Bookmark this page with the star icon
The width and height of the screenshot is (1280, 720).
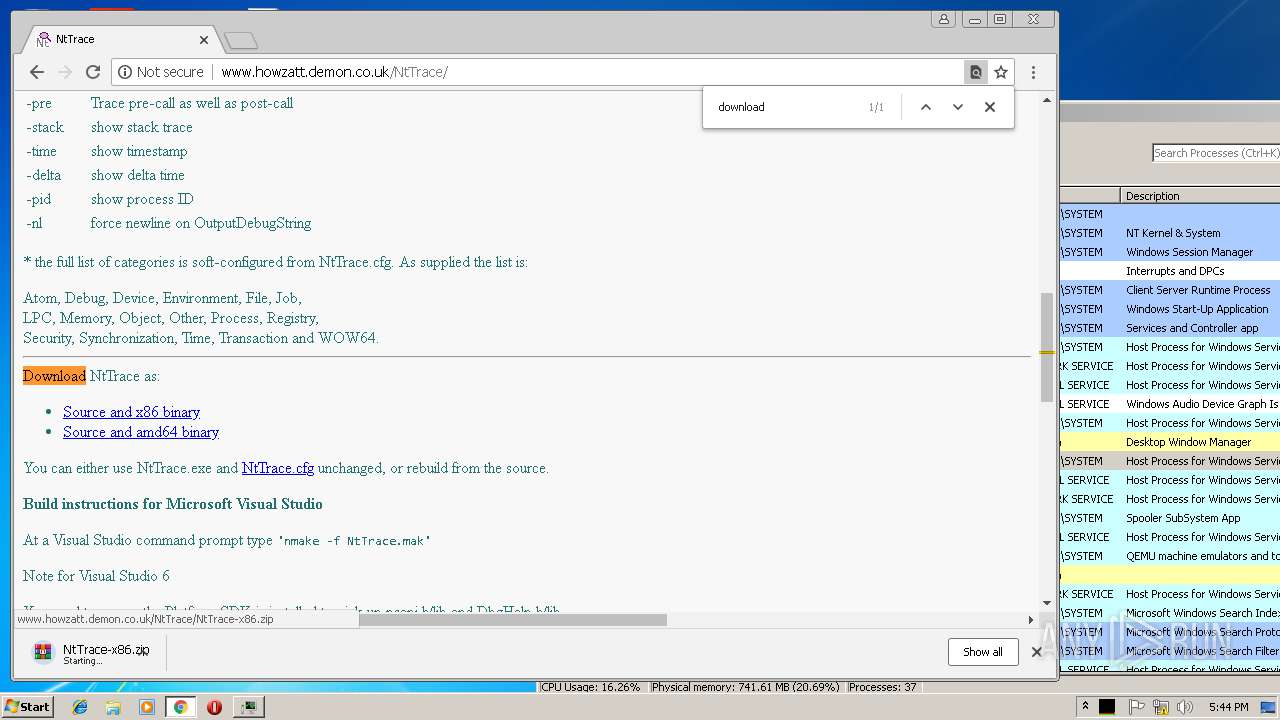pyautogui.click(x=1001, y=72)
